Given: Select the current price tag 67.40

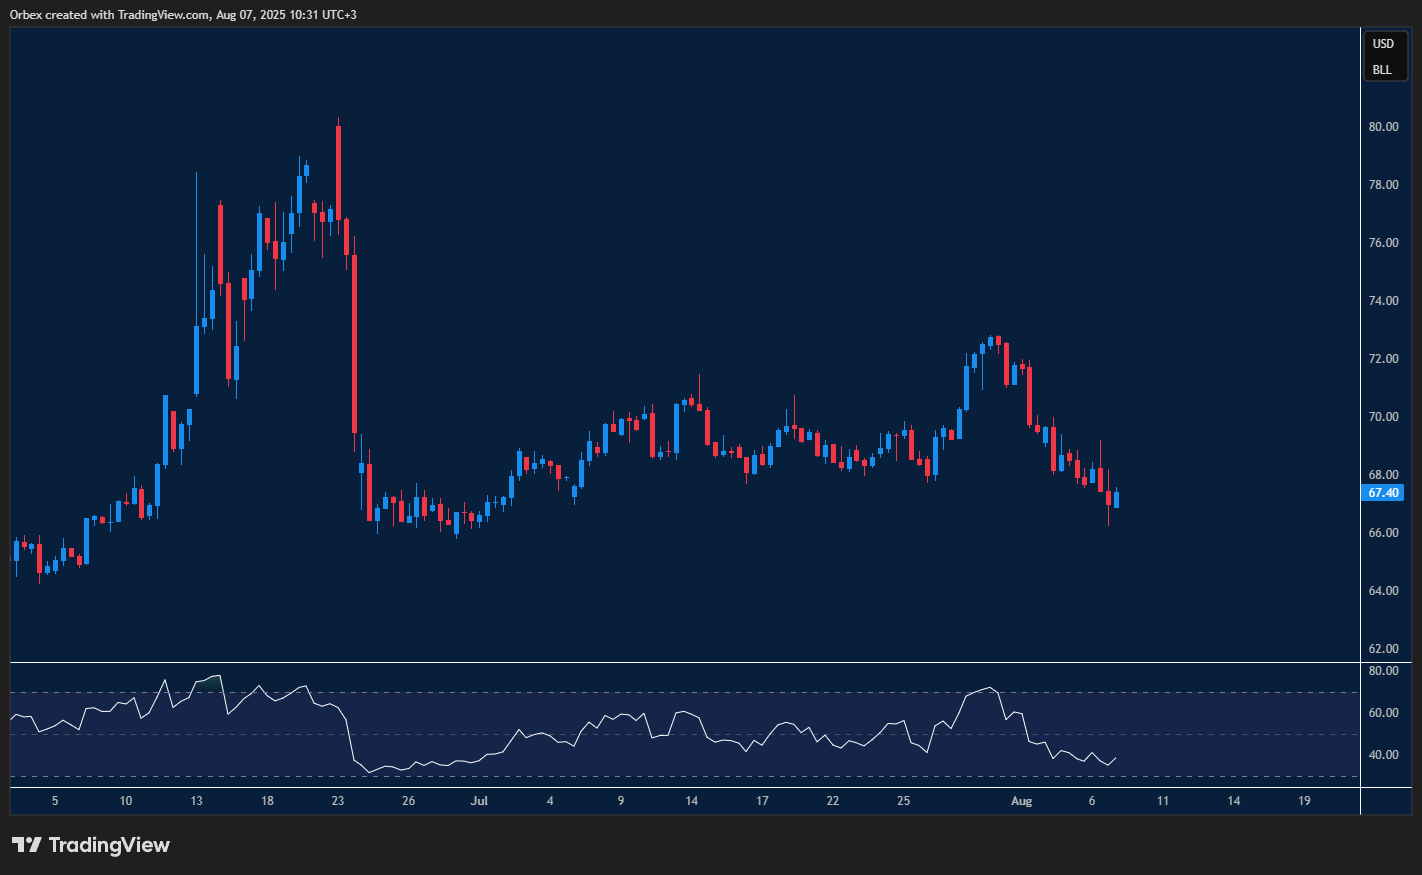Looking at the screenshot, I should 1383,493.
